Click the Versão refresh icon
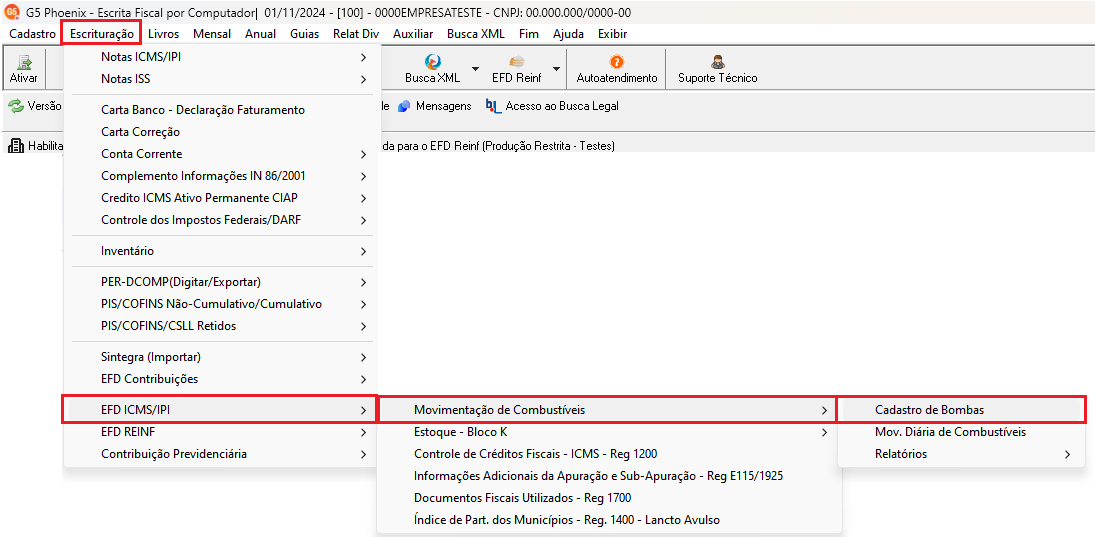This screenshot has height=537, width=1095. click(x=15, y=106)
